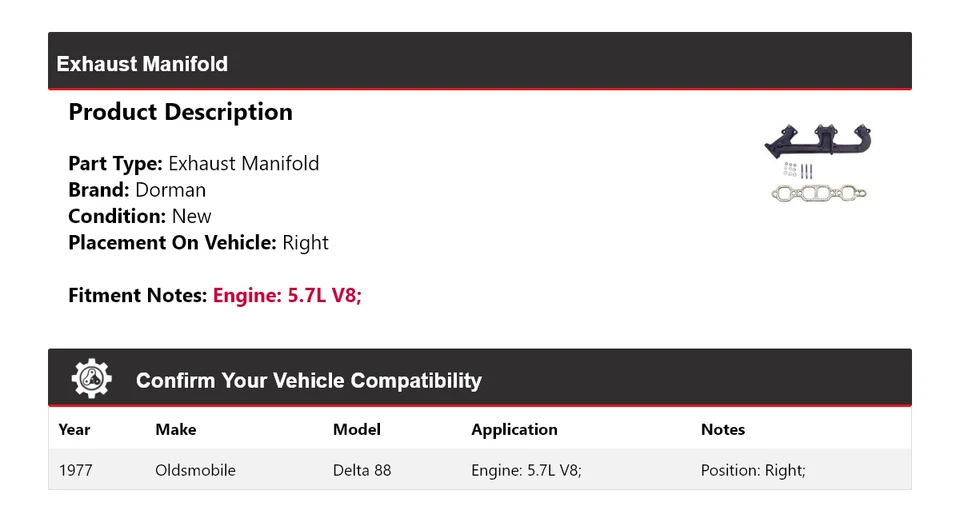Screen dimensions: 960x522
Task: Select the Application column header
Action: [514, 429]
